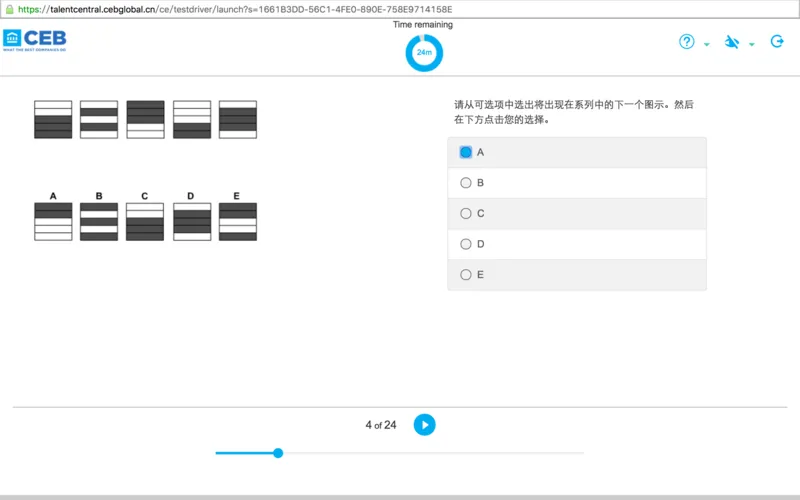The image size is (800, 500).
Task: Select answer option D radio button
Action: click(x=466, y=244)
